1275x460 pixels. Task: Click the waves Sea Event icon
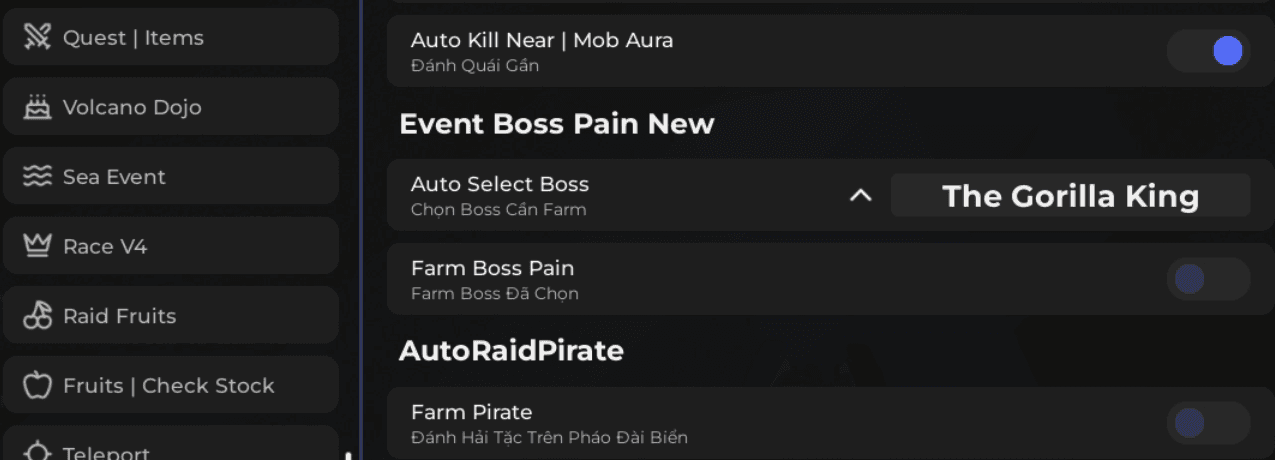(37, 177)
